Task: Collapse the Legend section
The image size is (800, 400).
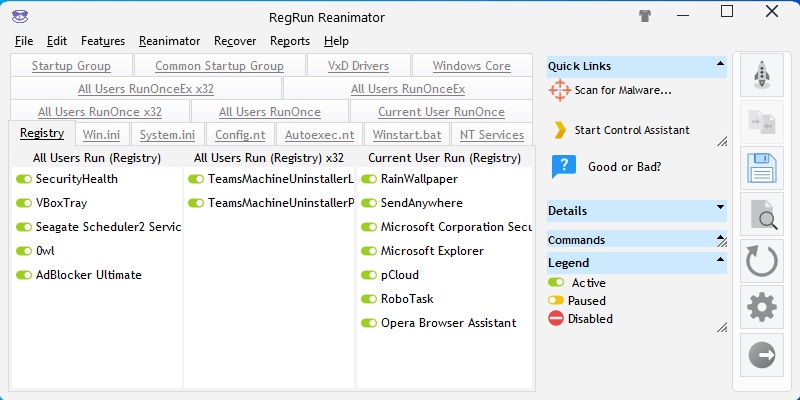Action: point(720,262)
